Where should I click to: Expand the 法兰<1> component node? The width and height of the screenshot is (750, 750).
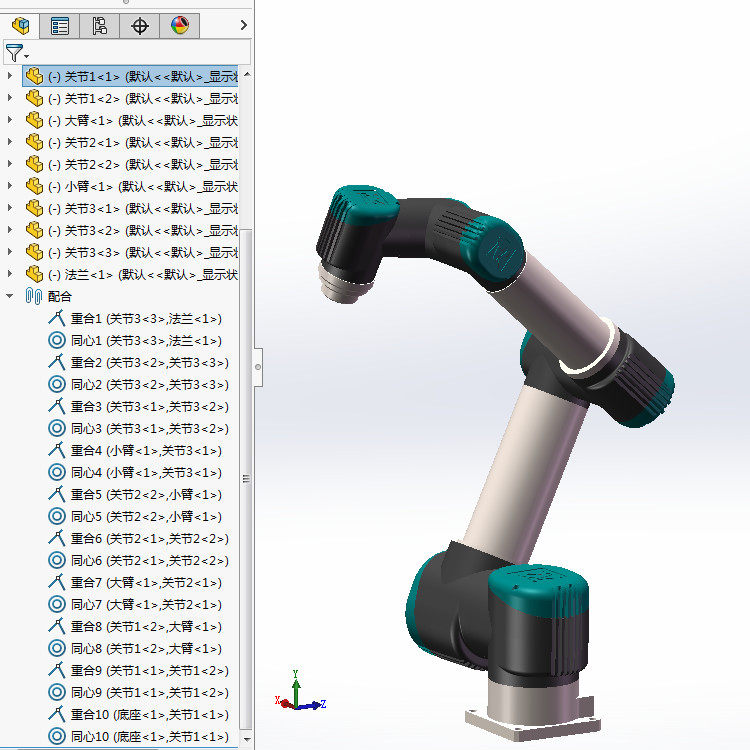click(10, 274)
